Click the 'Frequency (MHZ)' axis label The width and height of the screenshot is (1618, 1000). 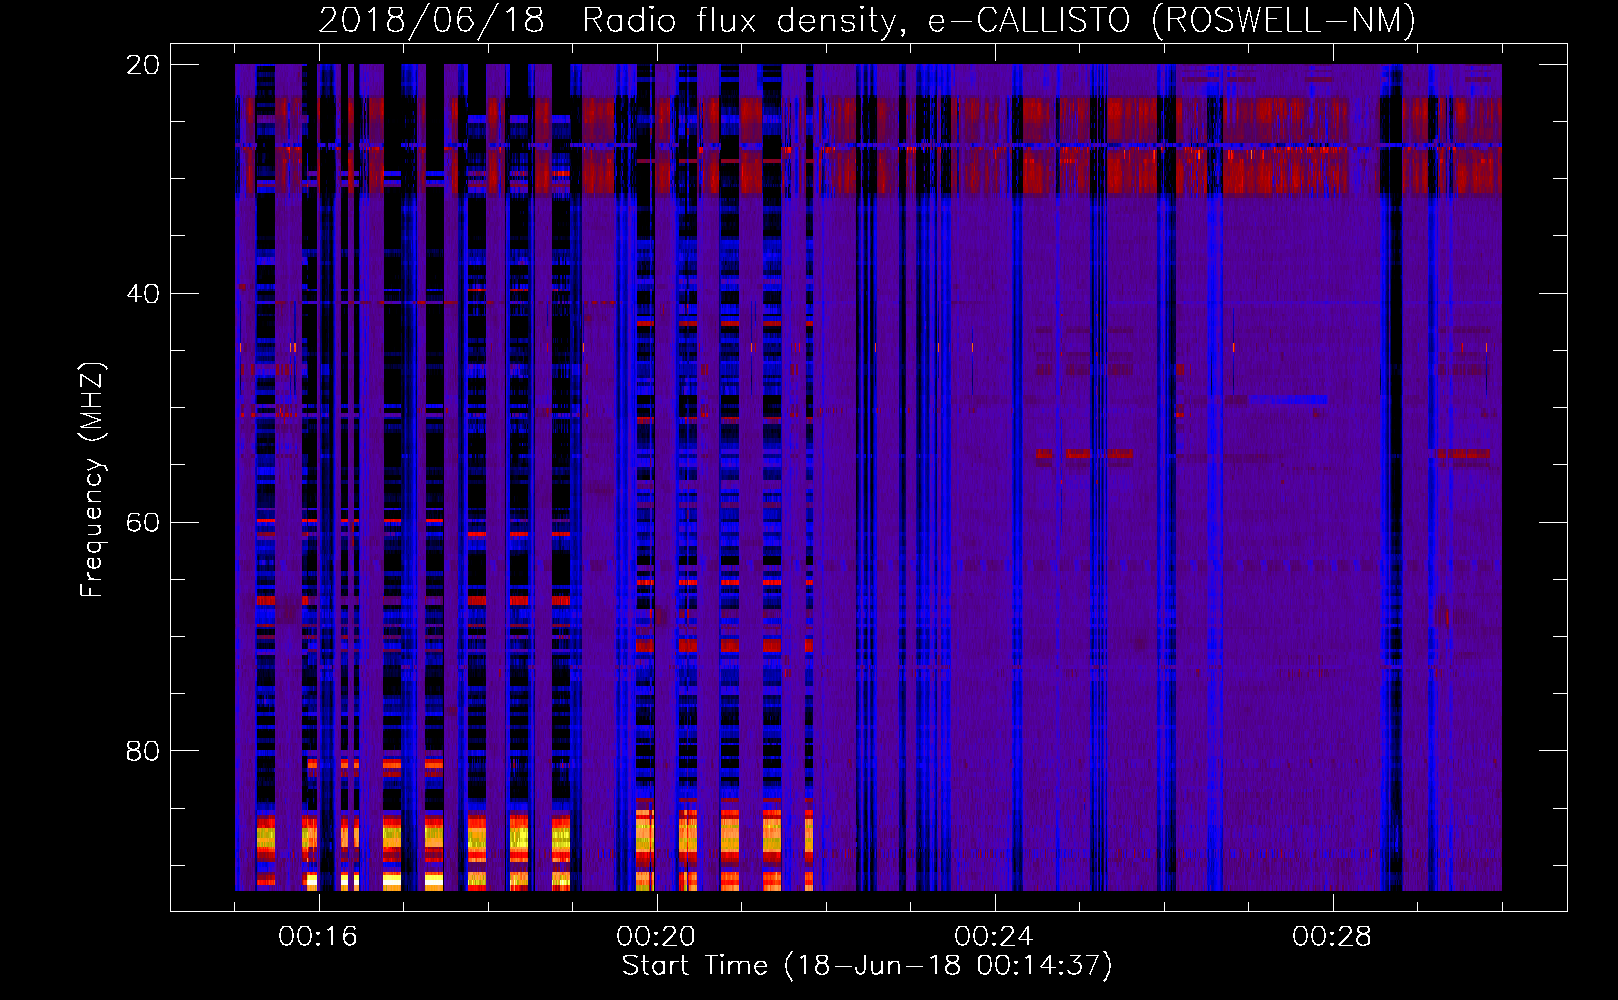coord(92,480)
